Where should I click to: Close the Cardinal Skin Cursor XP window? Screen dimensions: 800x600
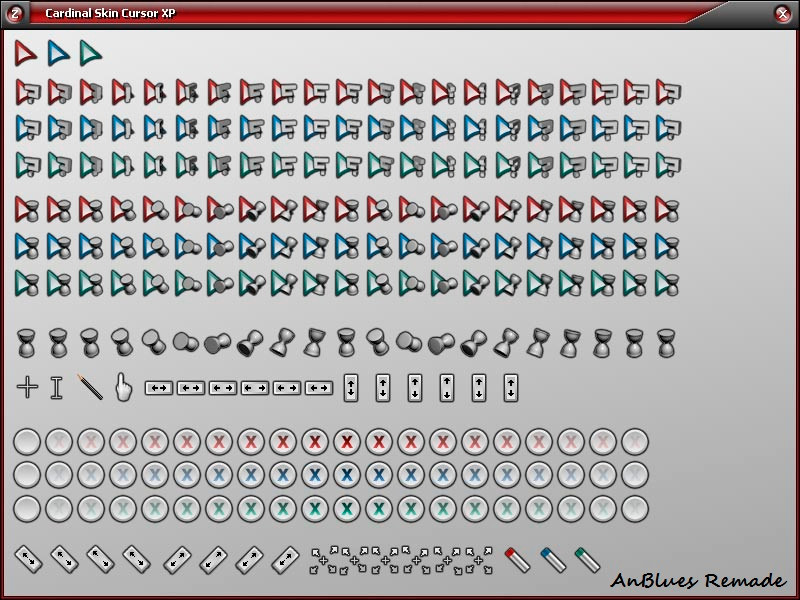[783, 14]
